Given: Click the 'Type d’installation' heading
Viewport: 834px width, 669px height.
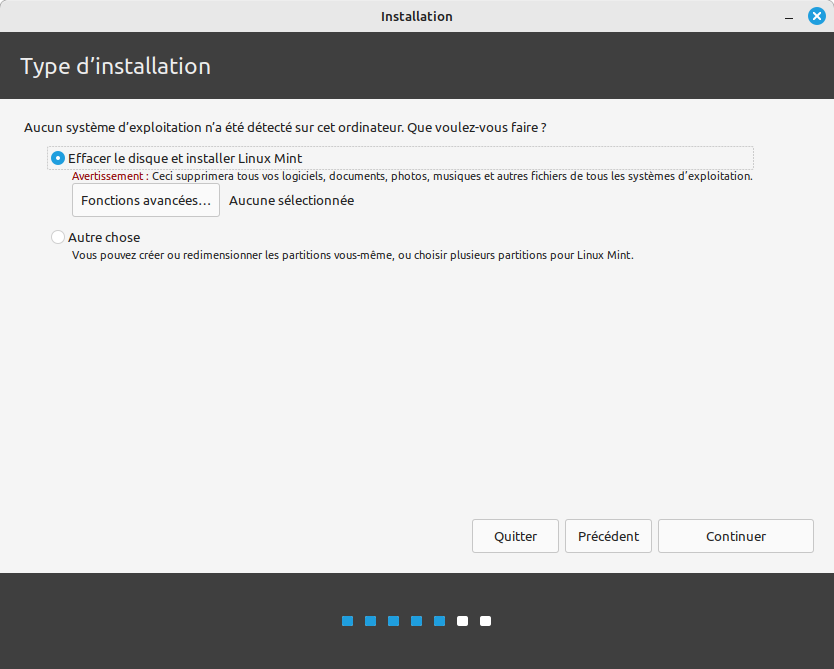Looking at the screenshot, I should (115, 66).
